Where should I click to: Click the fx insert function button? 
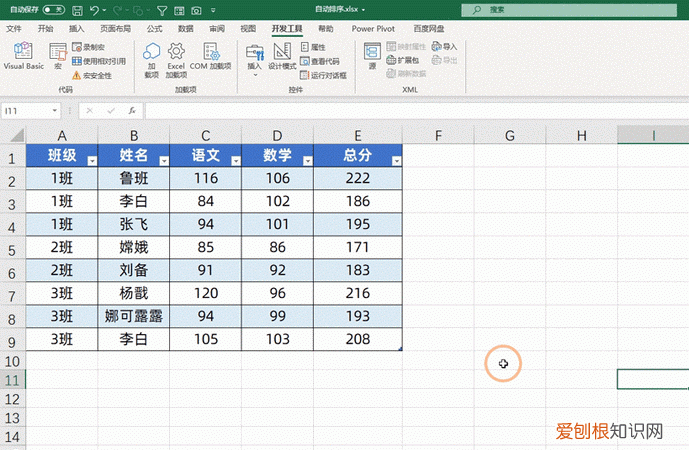pyautogui.click(x=132, y=111)
